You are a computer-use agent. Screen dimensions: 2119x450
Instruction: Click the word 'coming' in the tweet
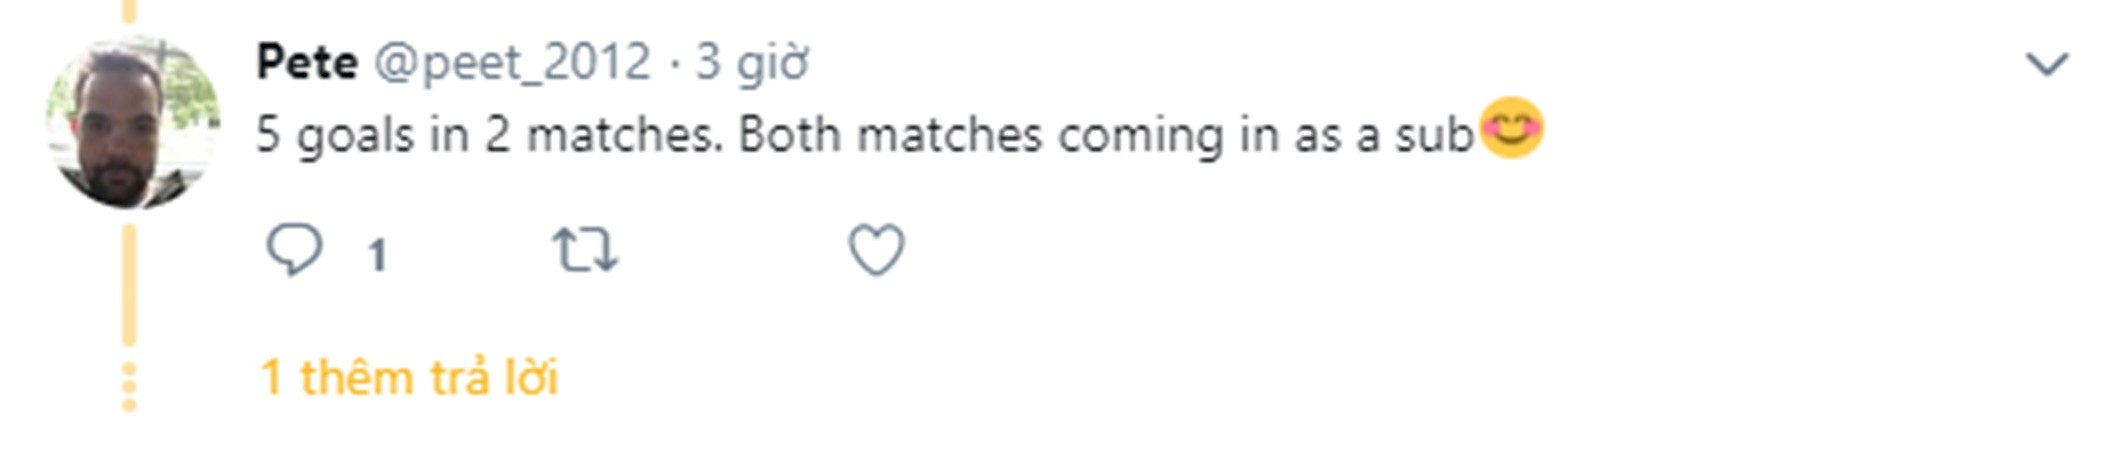click(x=1140, y=135)
